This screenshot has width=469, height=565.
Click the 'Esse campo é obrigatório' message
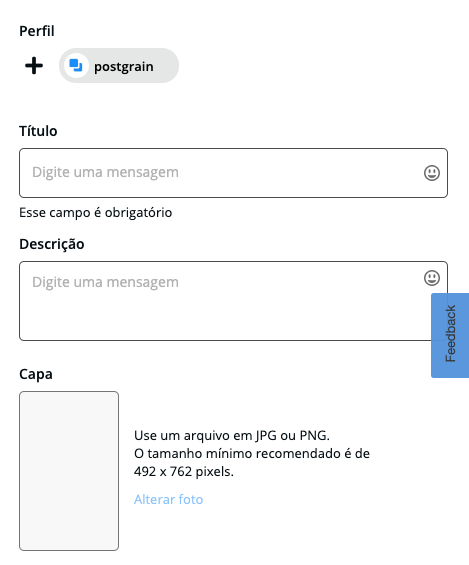[x=95, y=213]
